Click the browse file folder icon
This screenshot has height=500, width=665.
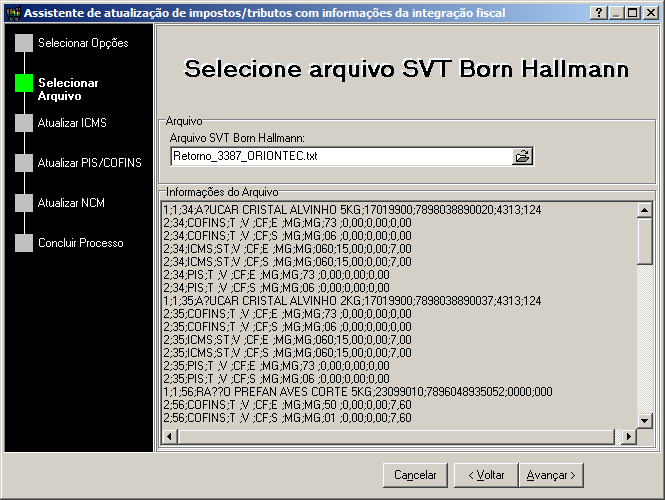point(522,156)
